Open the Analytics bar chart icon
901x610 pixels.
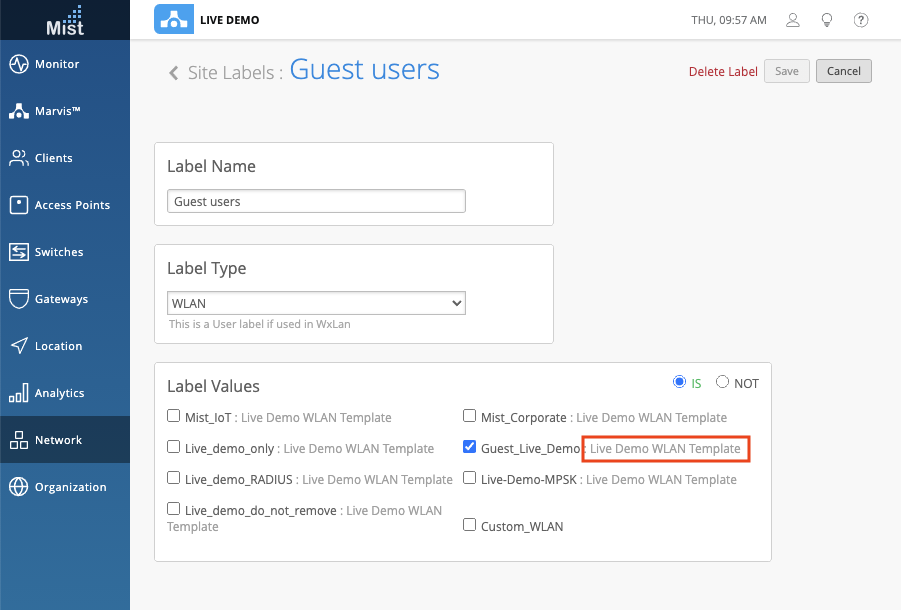coord(18,393)
